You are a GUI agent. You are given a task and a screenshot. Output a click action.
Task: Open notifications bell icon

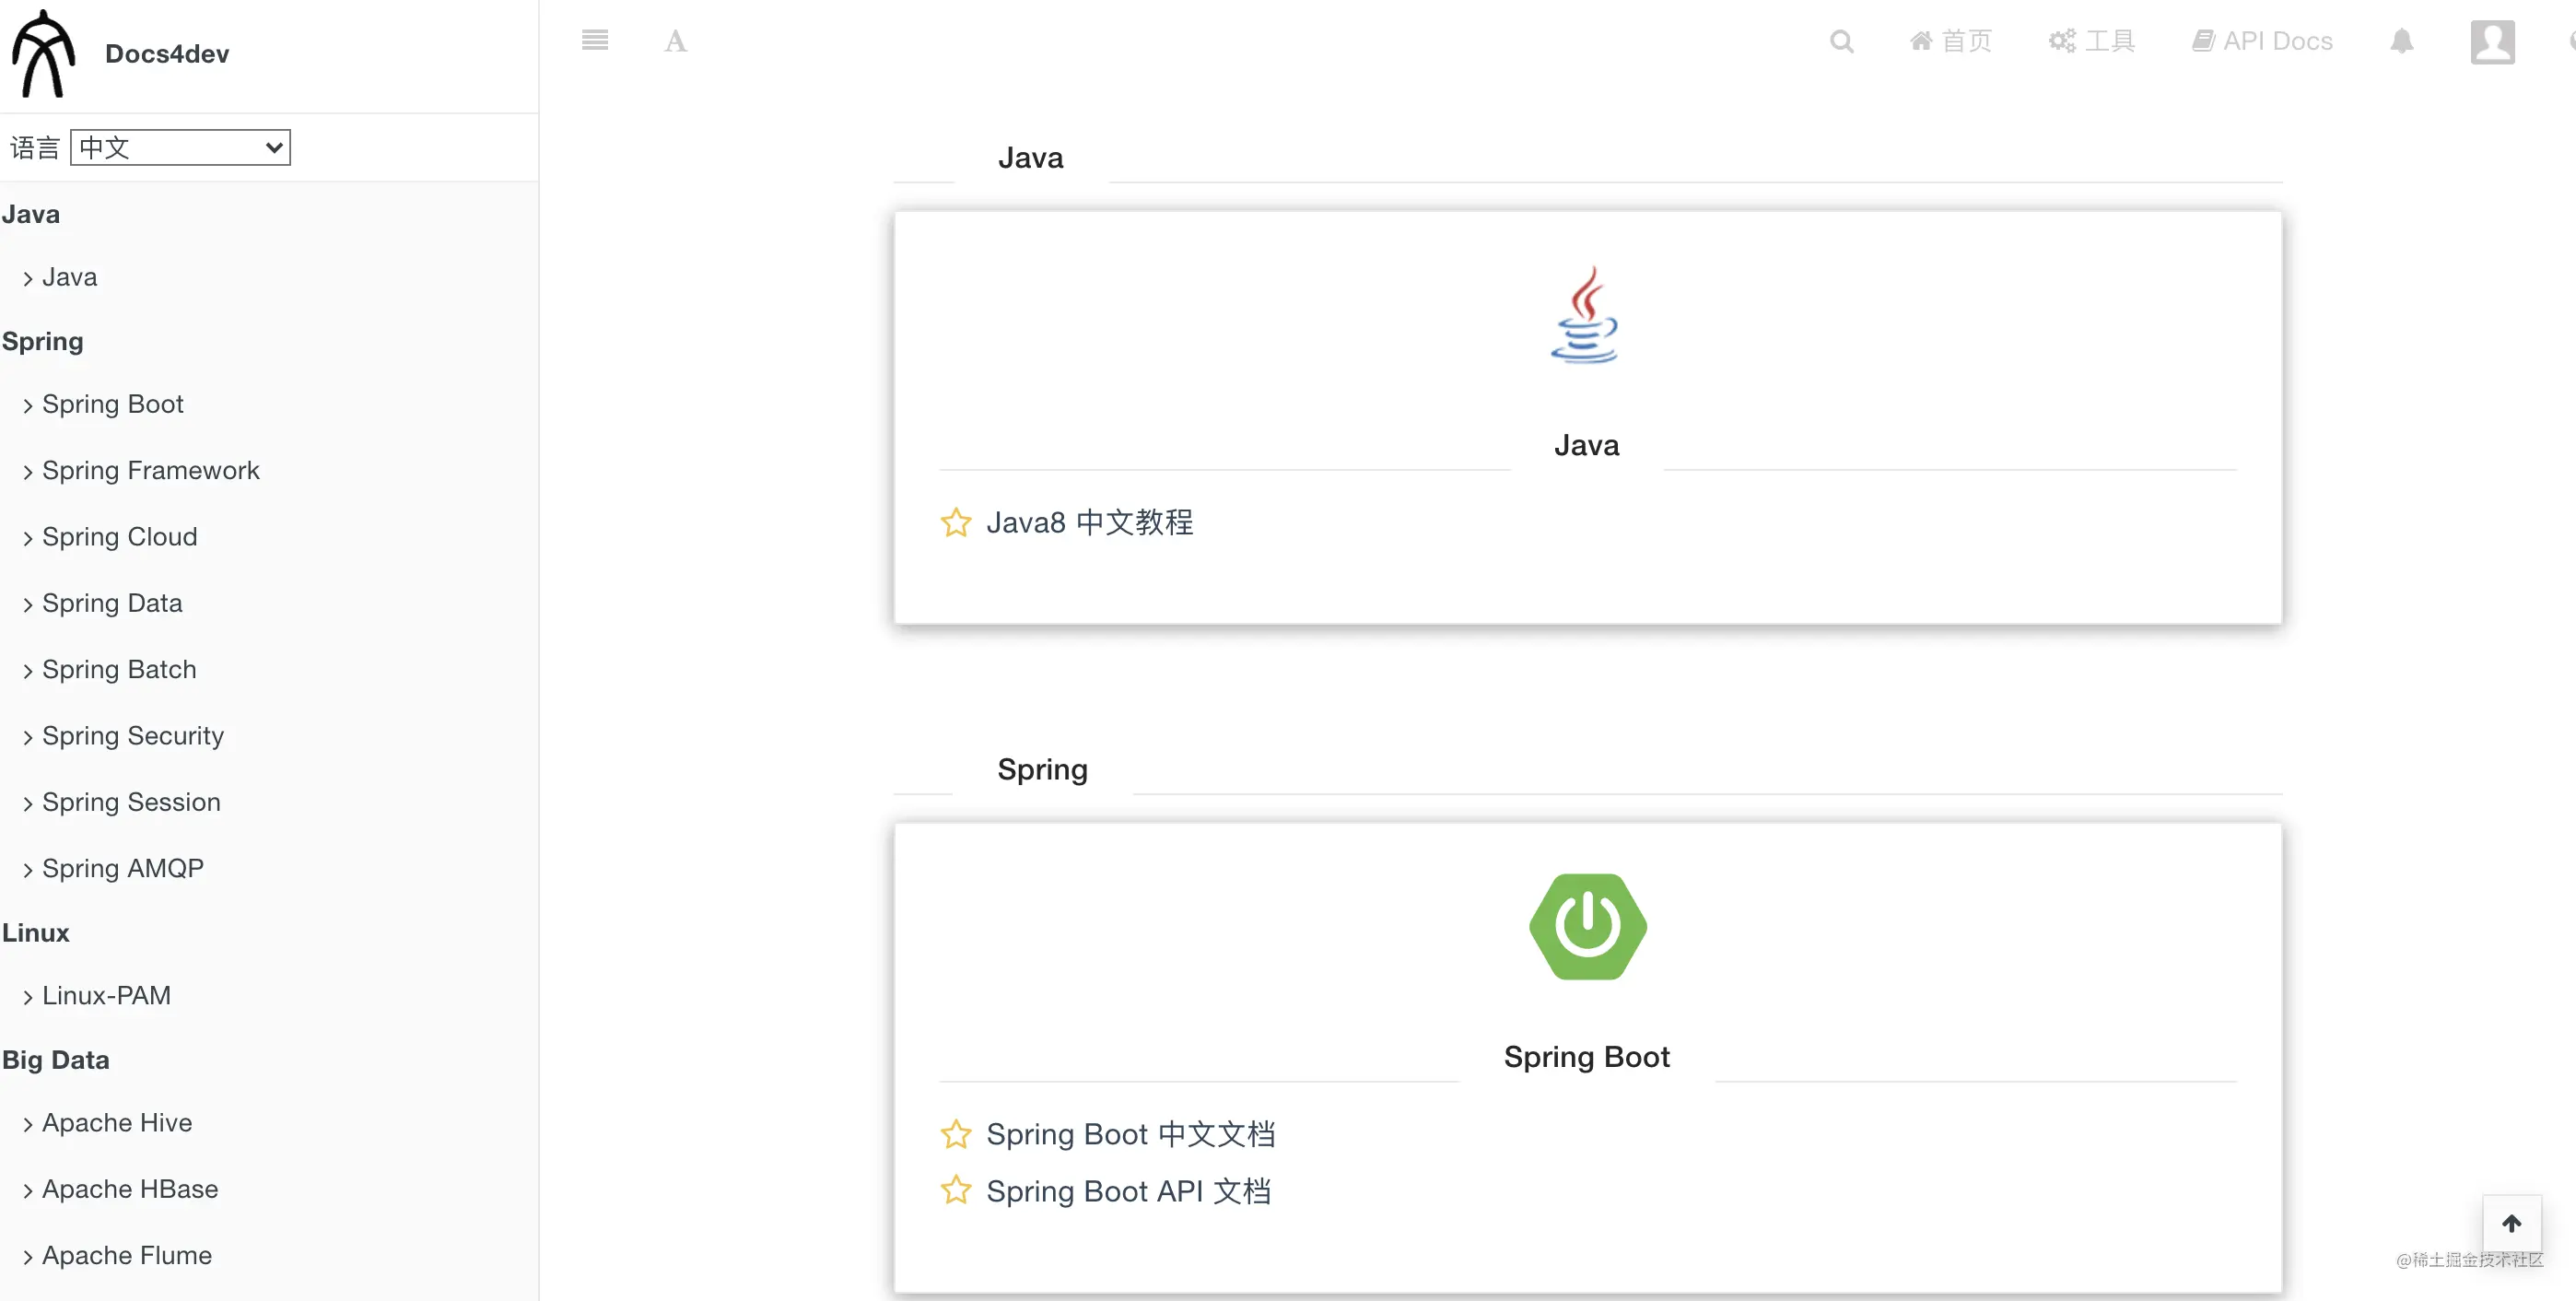pos(2402,41)
